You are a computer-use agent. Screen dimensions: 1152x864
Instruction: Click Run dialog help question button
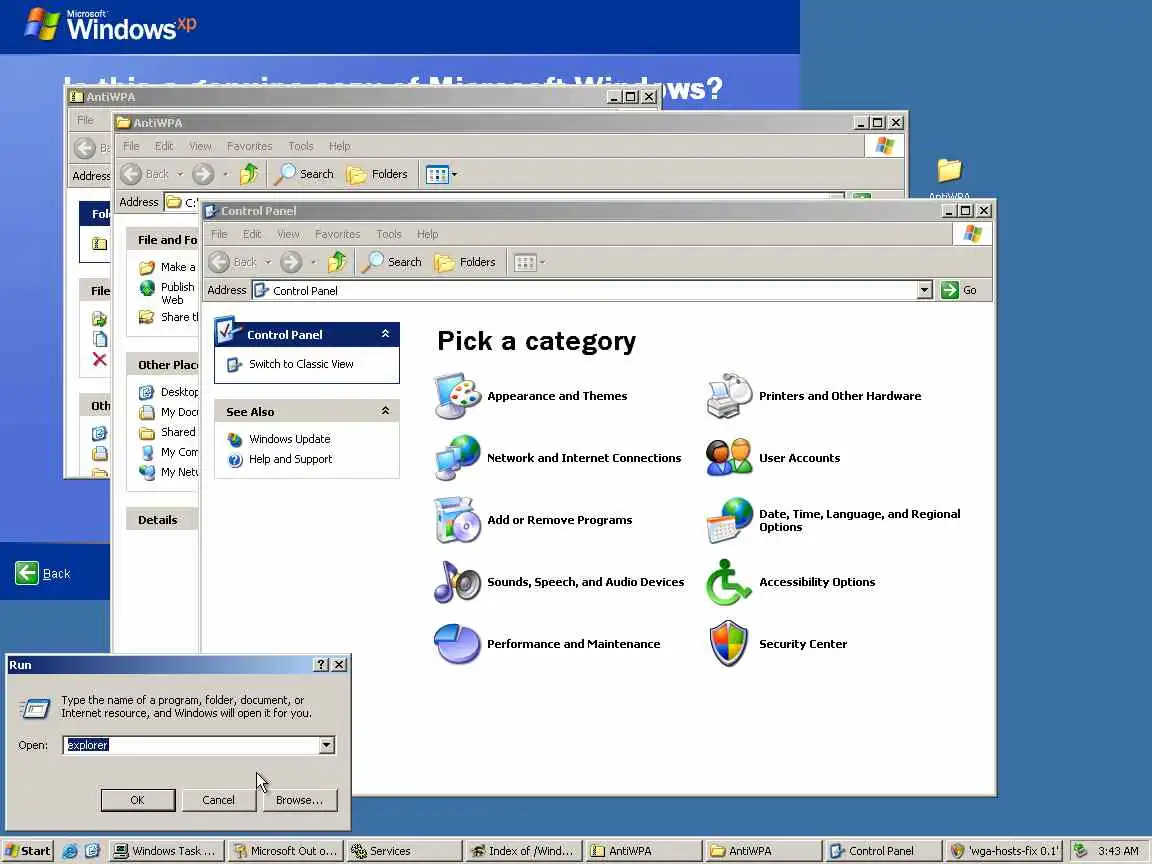tap(321, 664)
